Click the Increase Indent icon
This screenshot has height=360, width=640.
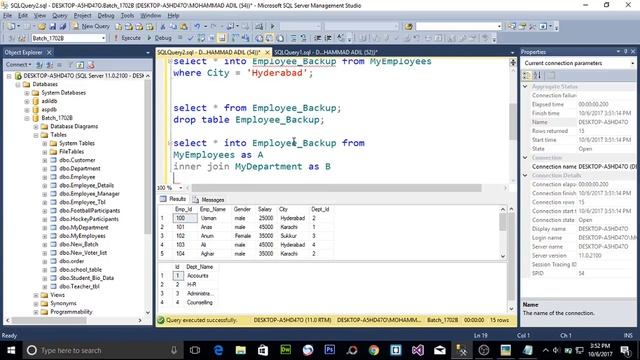(x=328, y=38)
